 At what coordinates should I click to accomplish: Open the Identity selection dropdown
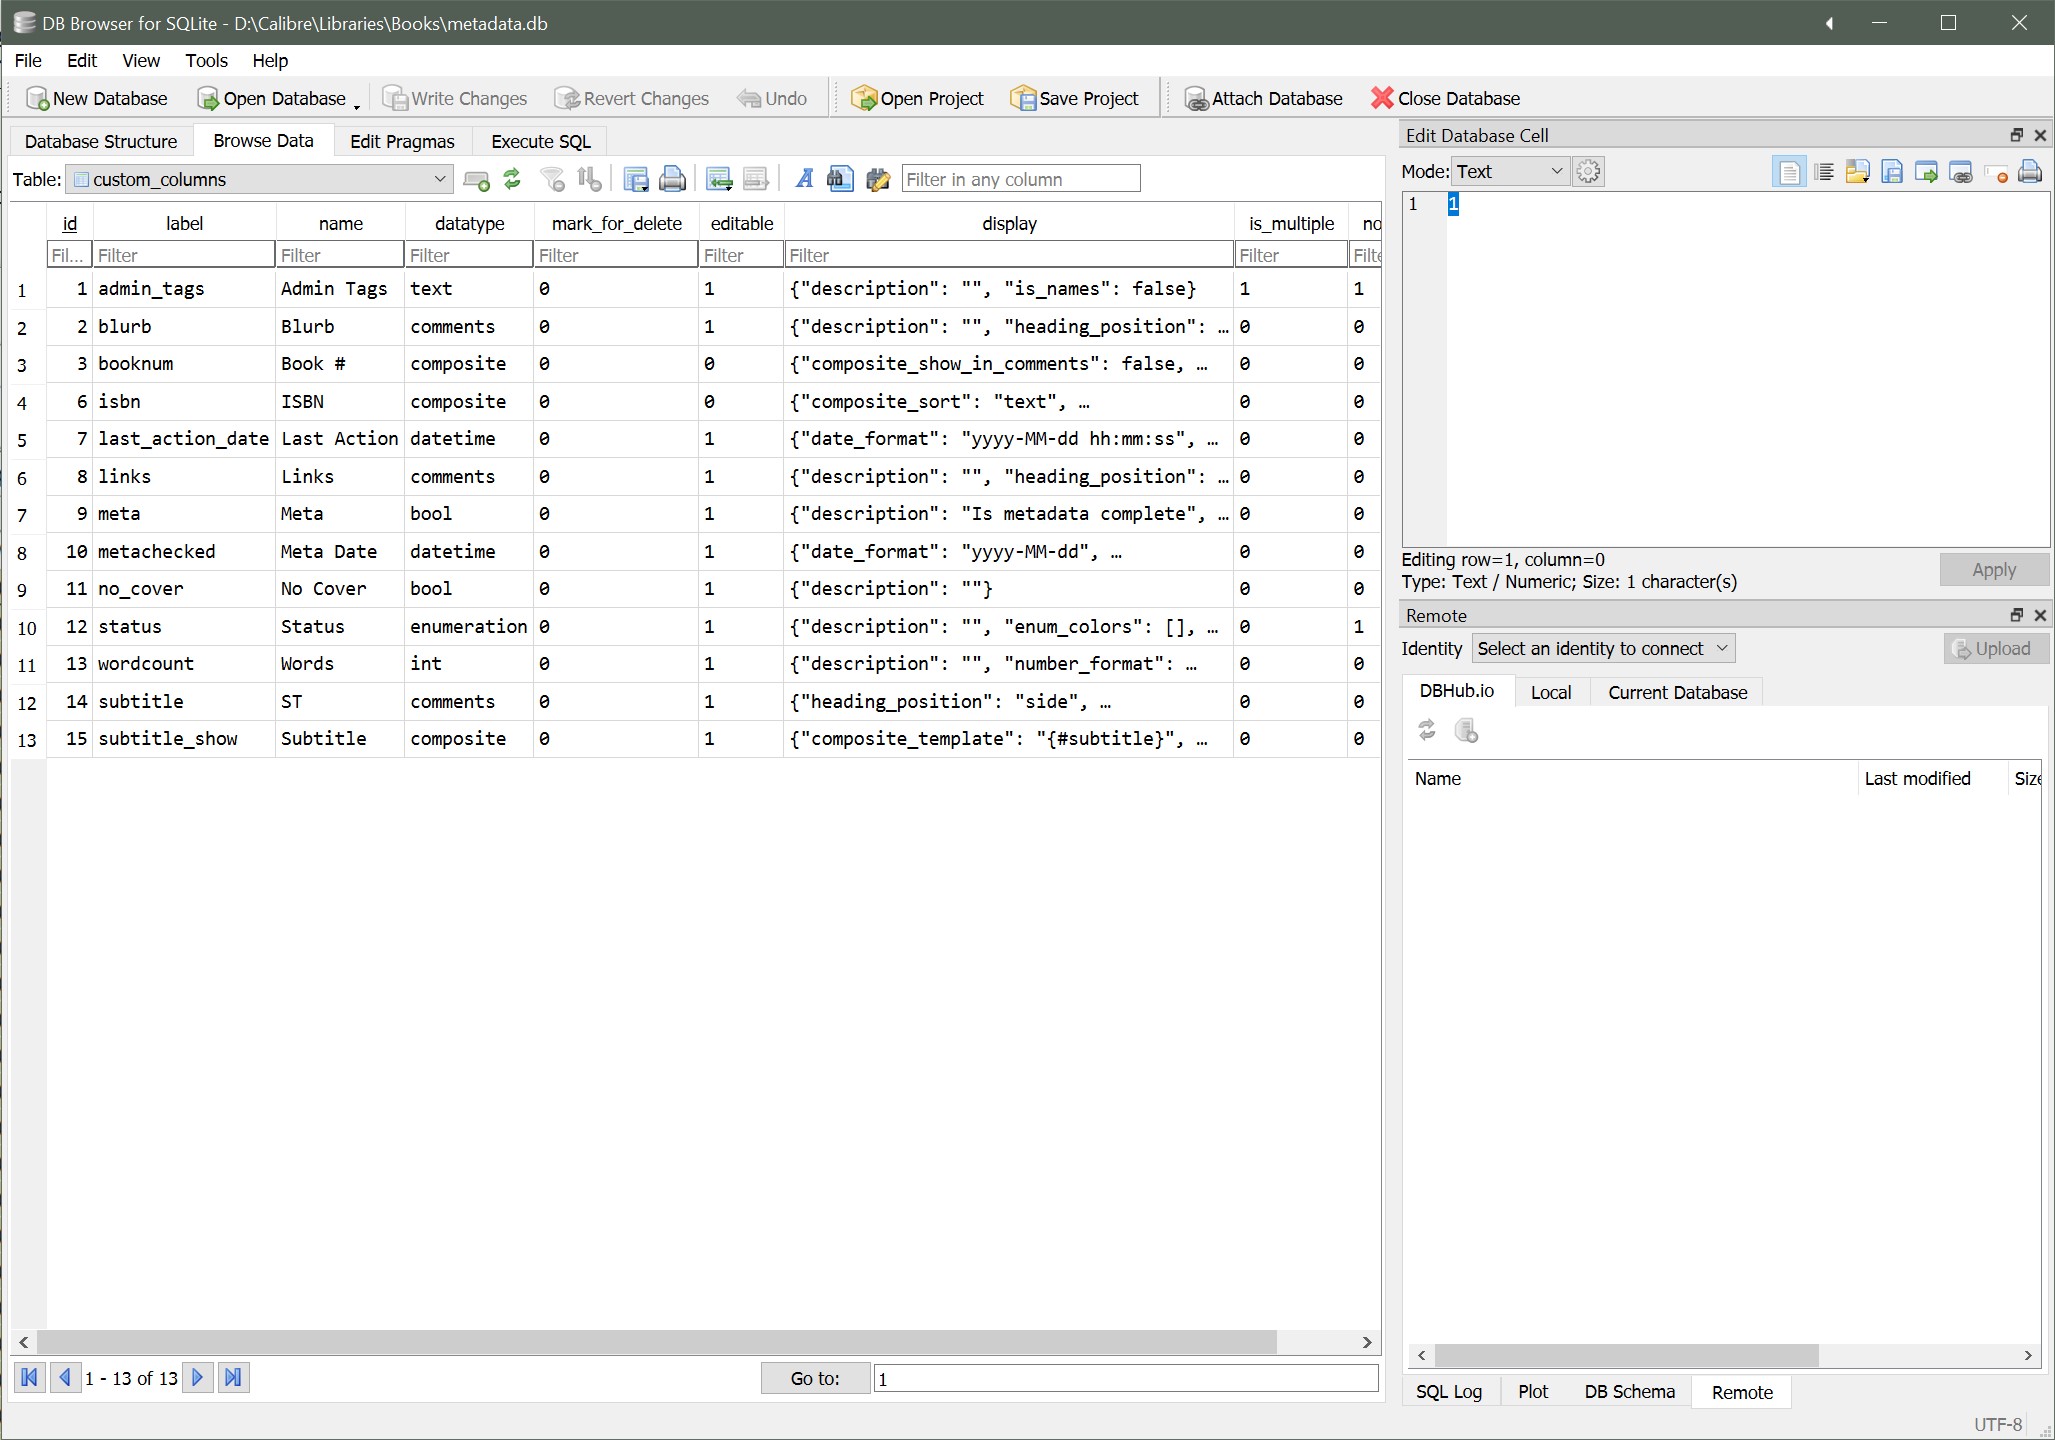click(x=1603, y=649)
